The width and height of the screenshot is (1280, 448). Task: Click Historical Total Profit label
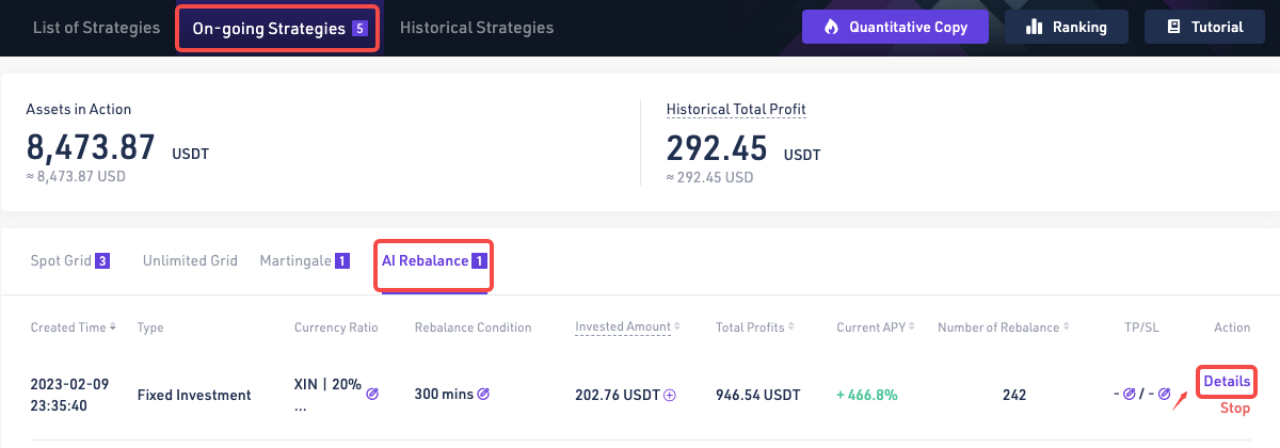pos(736,109)
